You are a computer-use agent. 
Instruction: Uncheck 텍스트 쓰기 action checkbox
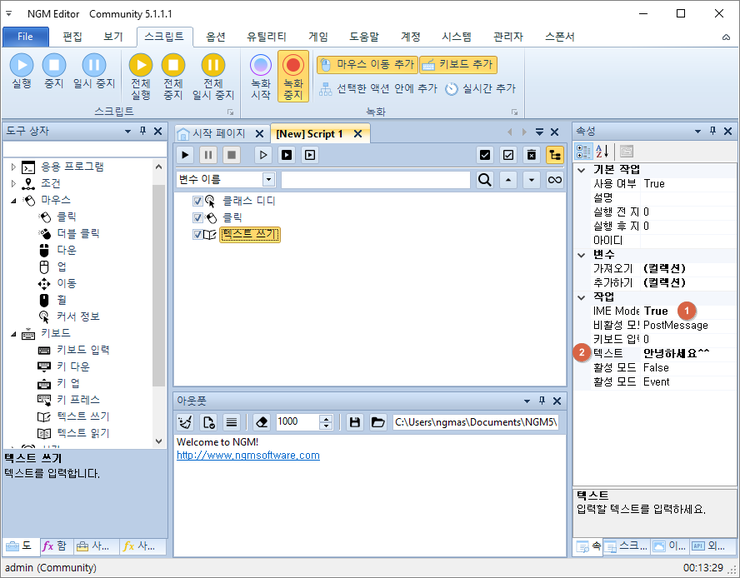(197, 235)
